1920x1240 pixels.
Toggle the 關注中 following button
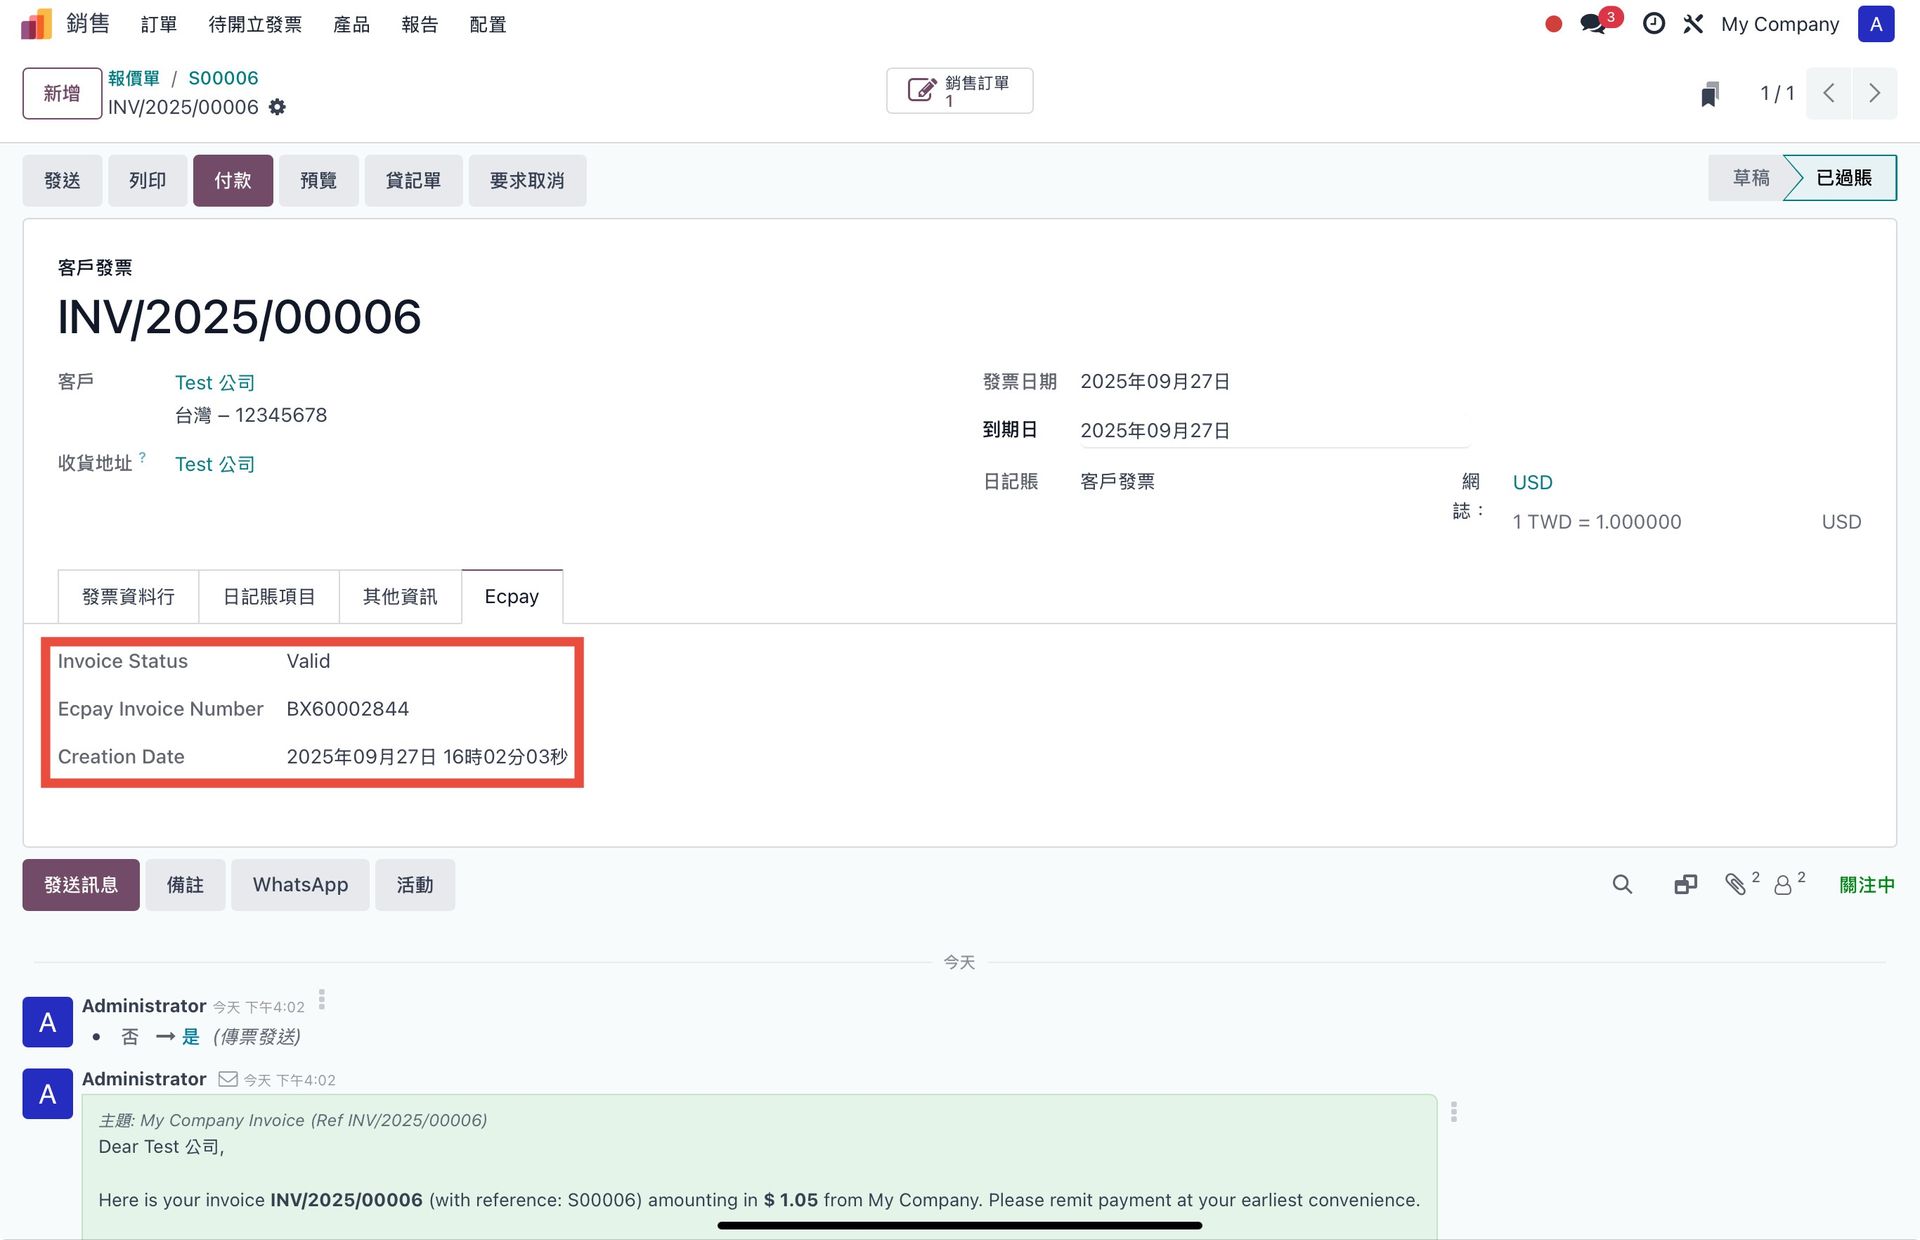tap(1866, 885)
